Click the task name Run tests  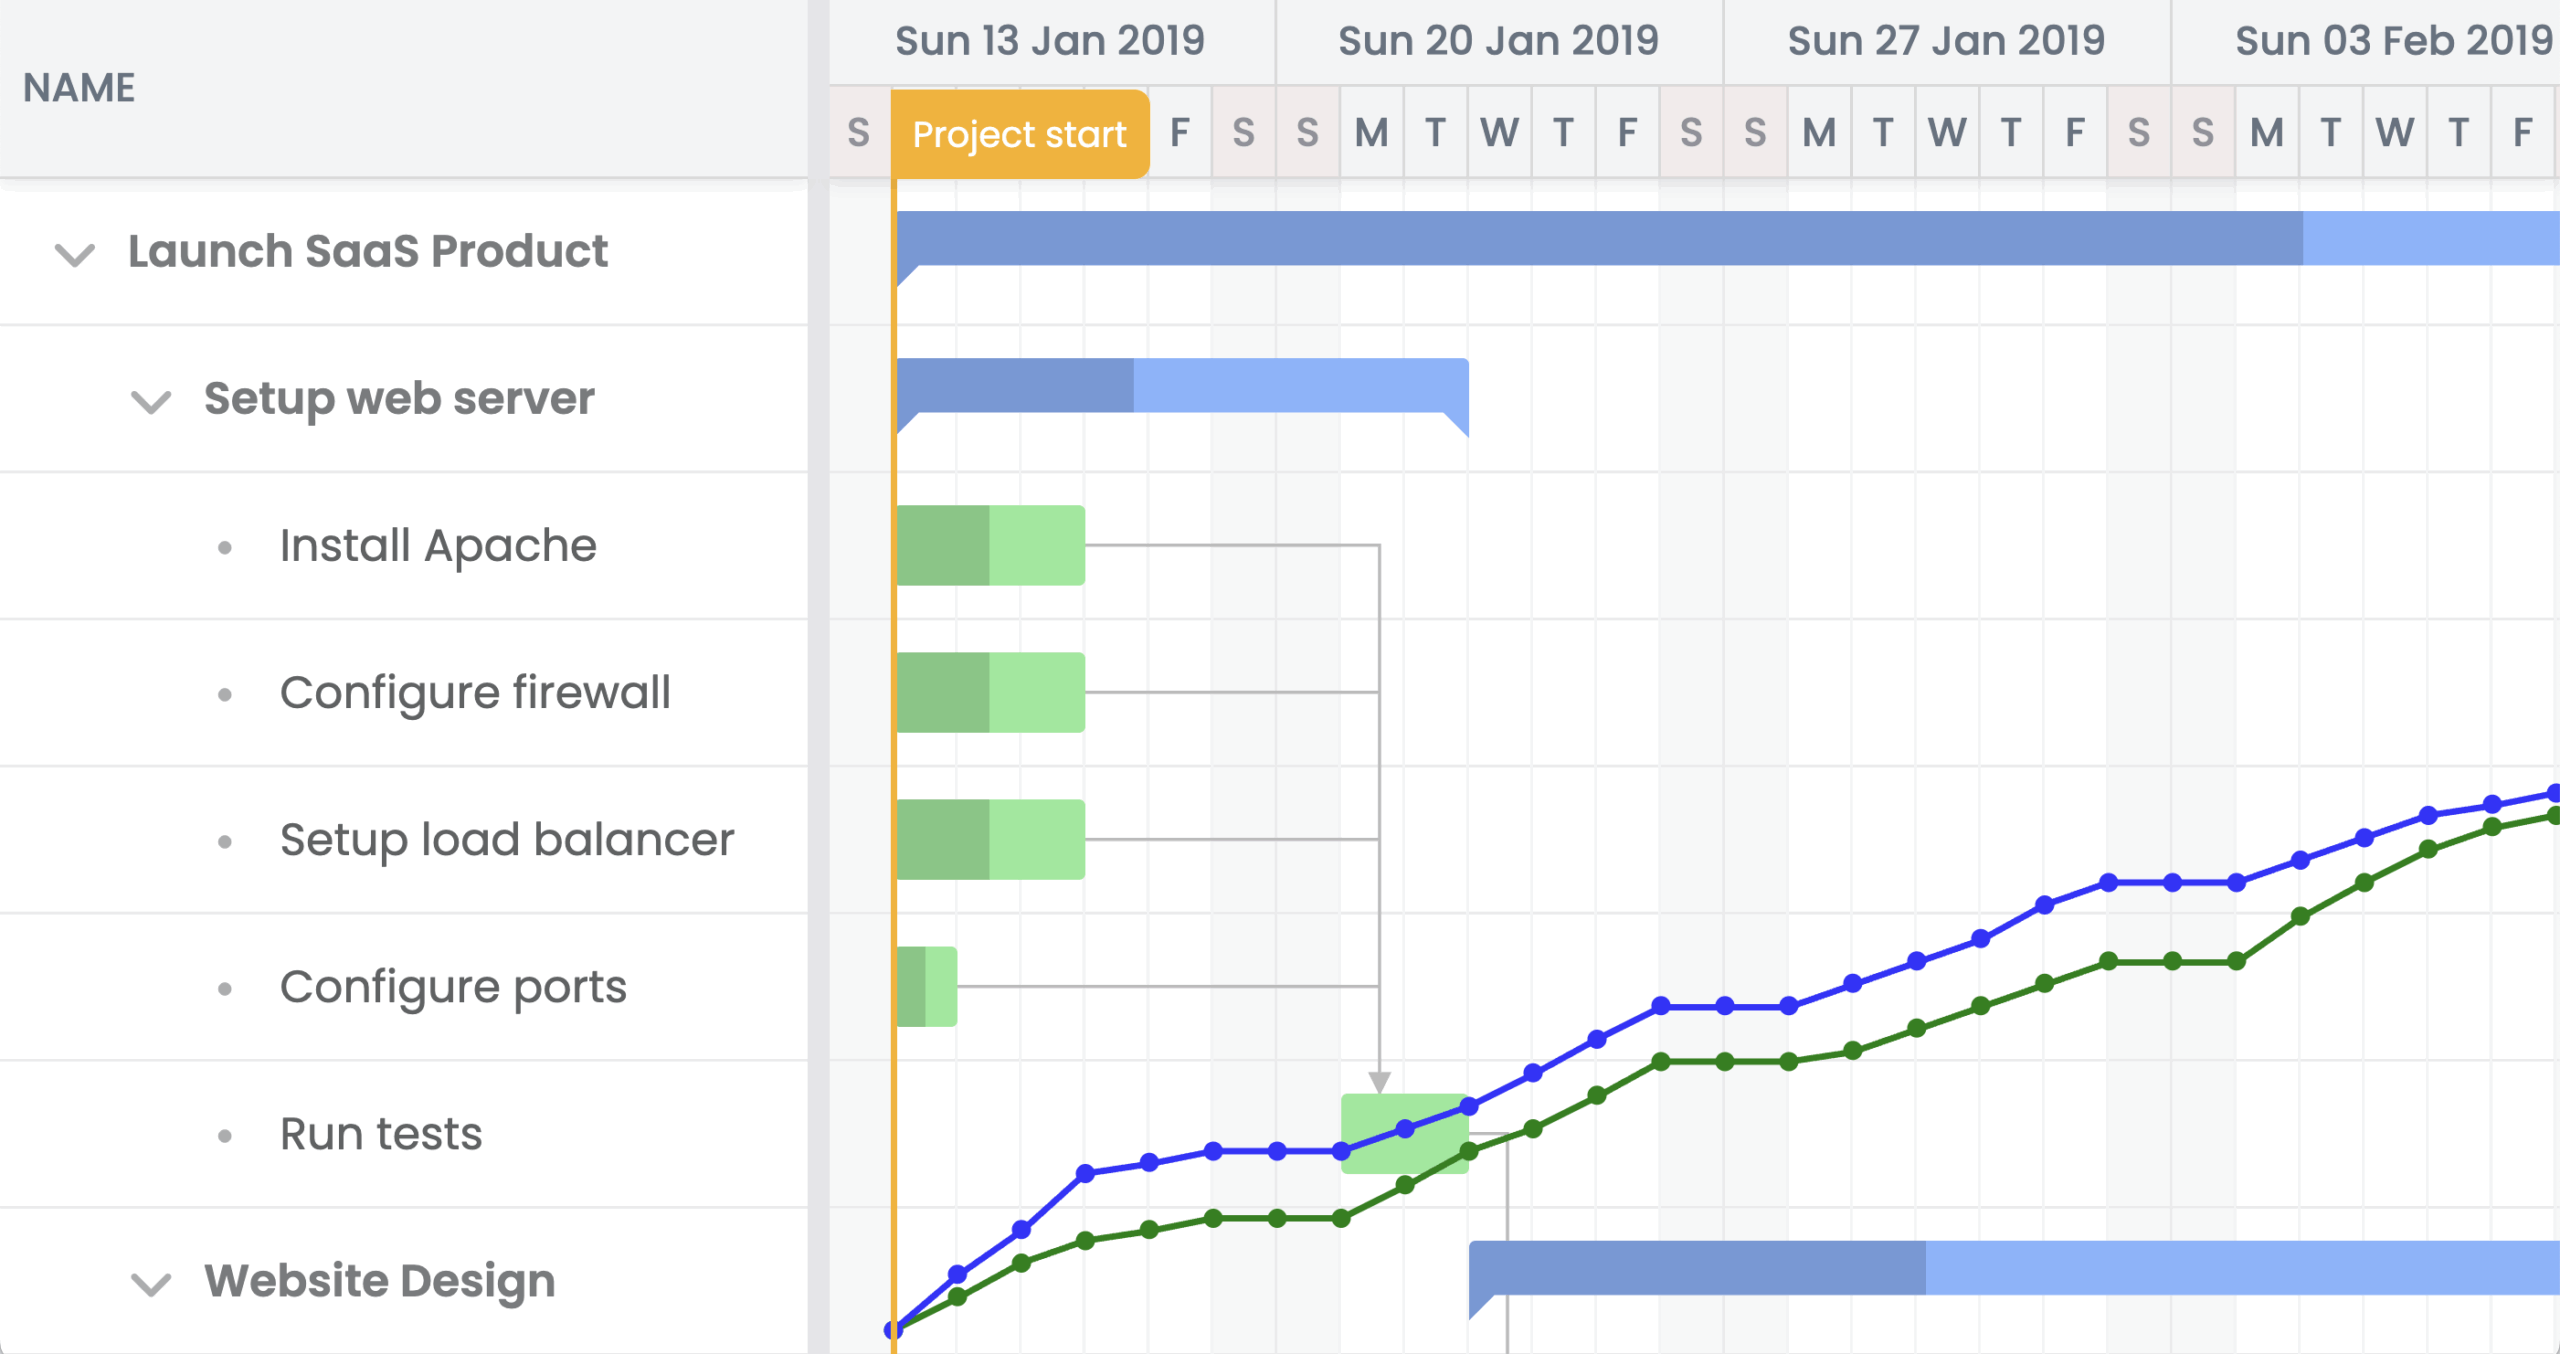point(380,1133)
